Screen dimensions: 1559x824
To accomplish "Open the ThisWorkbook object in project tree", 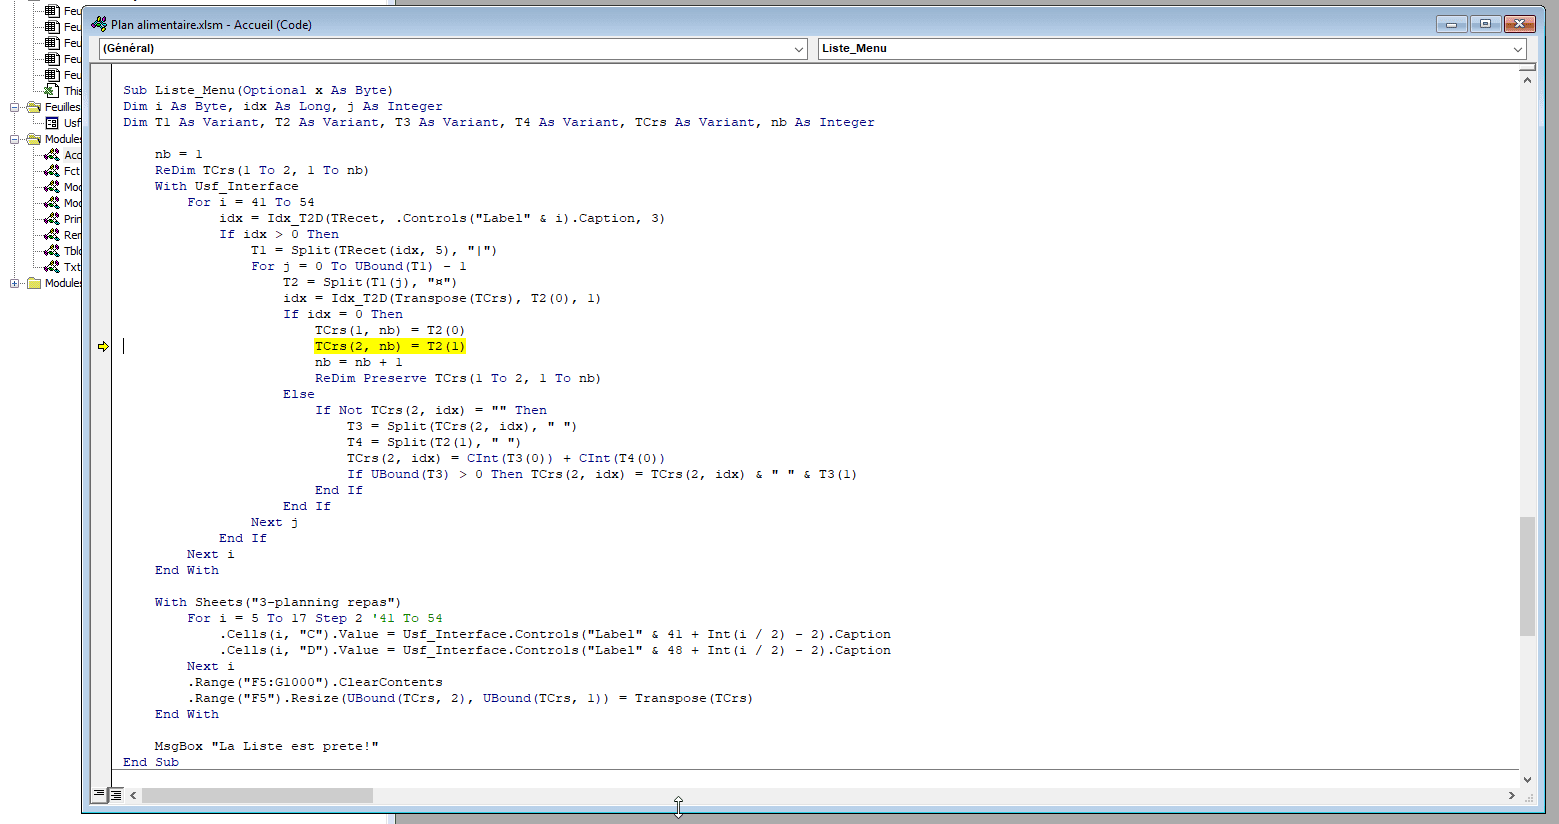I will pos(72,91).
